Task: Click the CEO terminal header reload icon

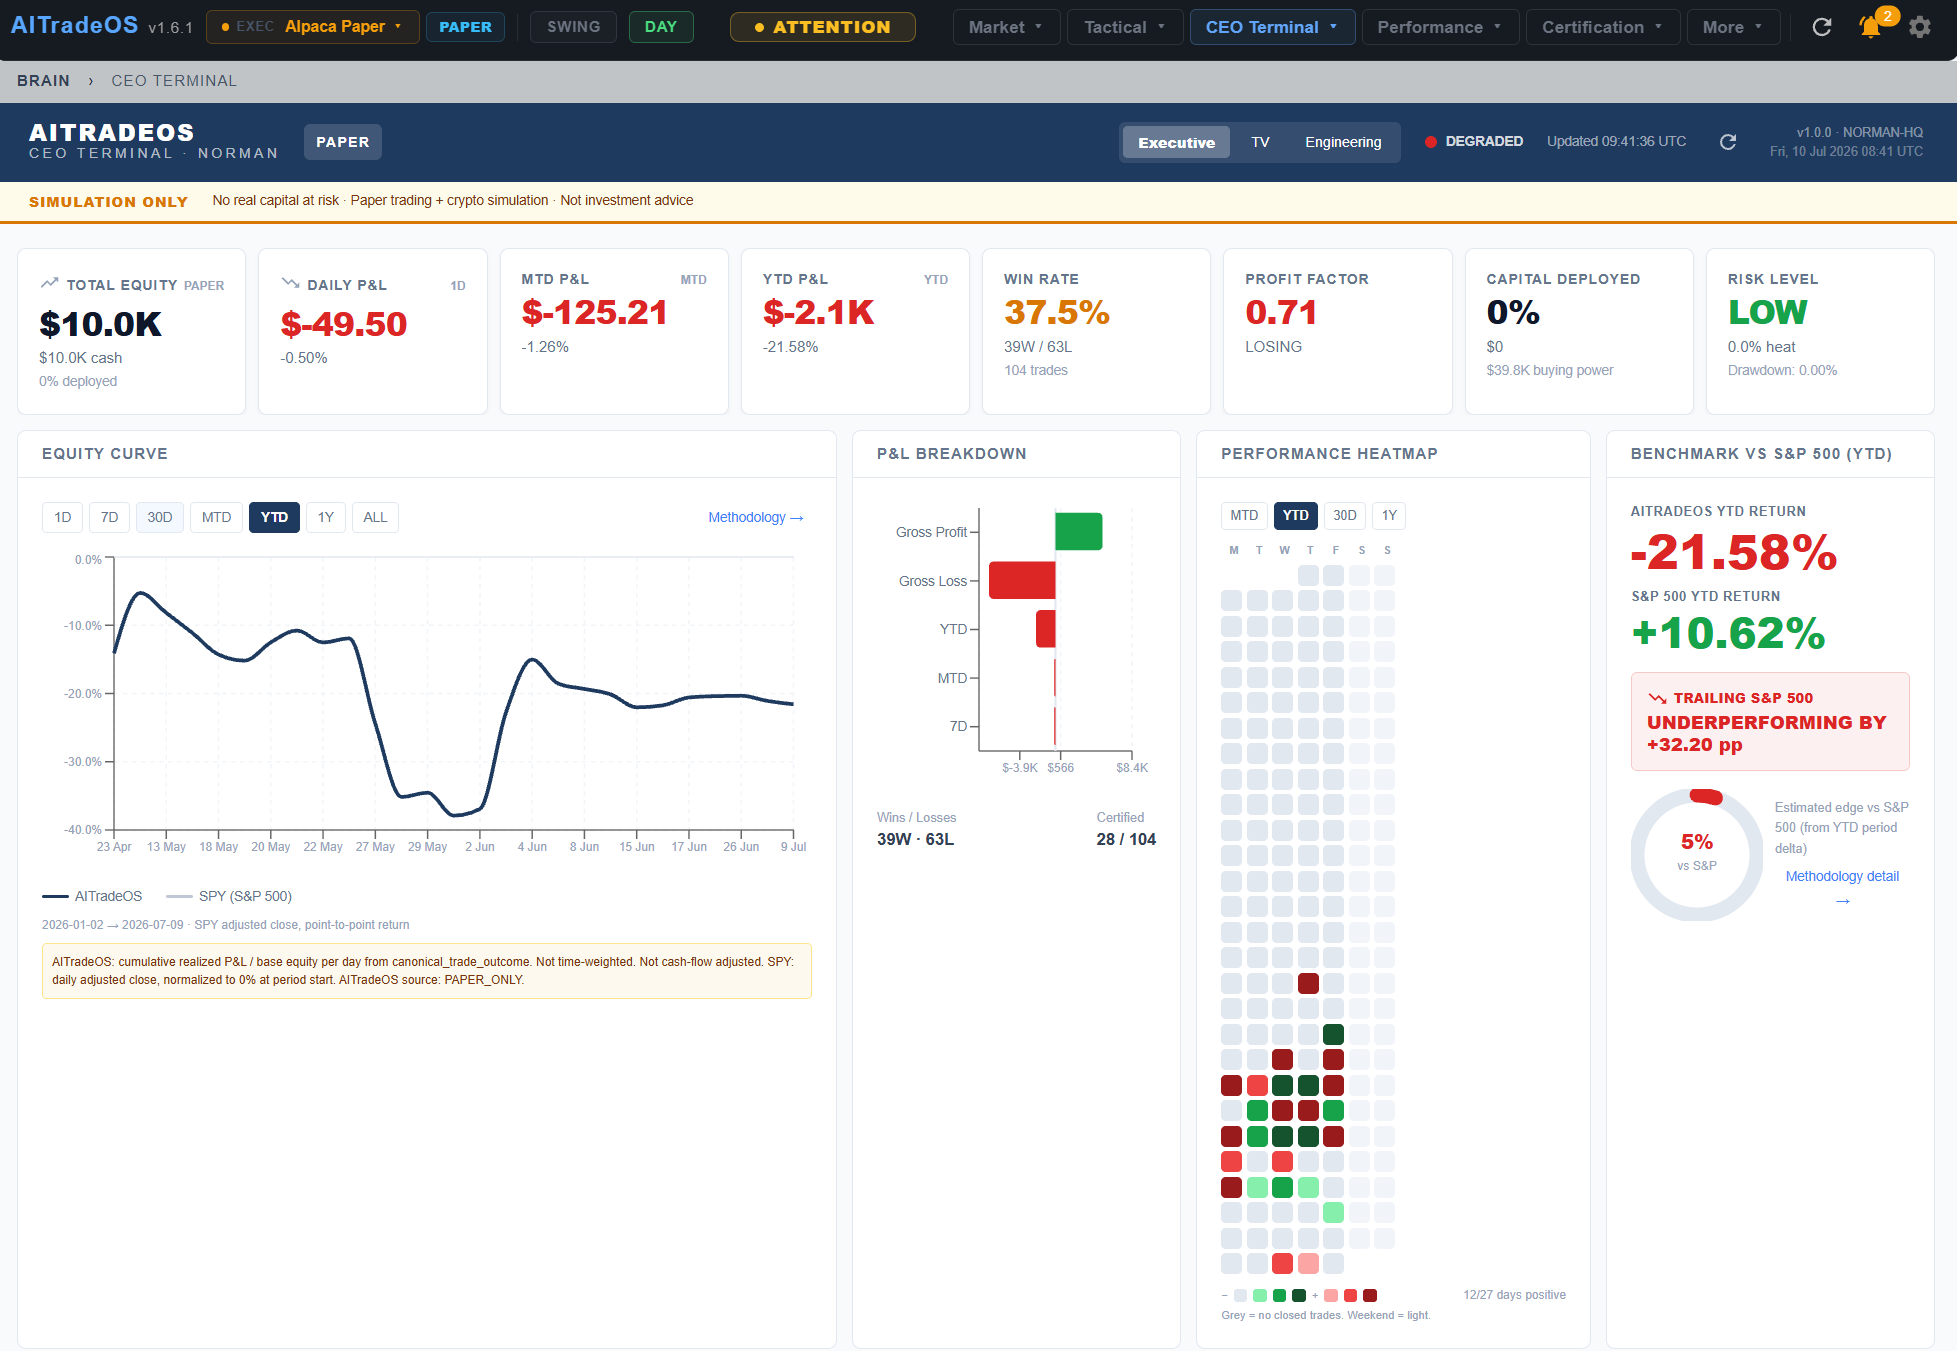Action: (x=1728, y=142)
